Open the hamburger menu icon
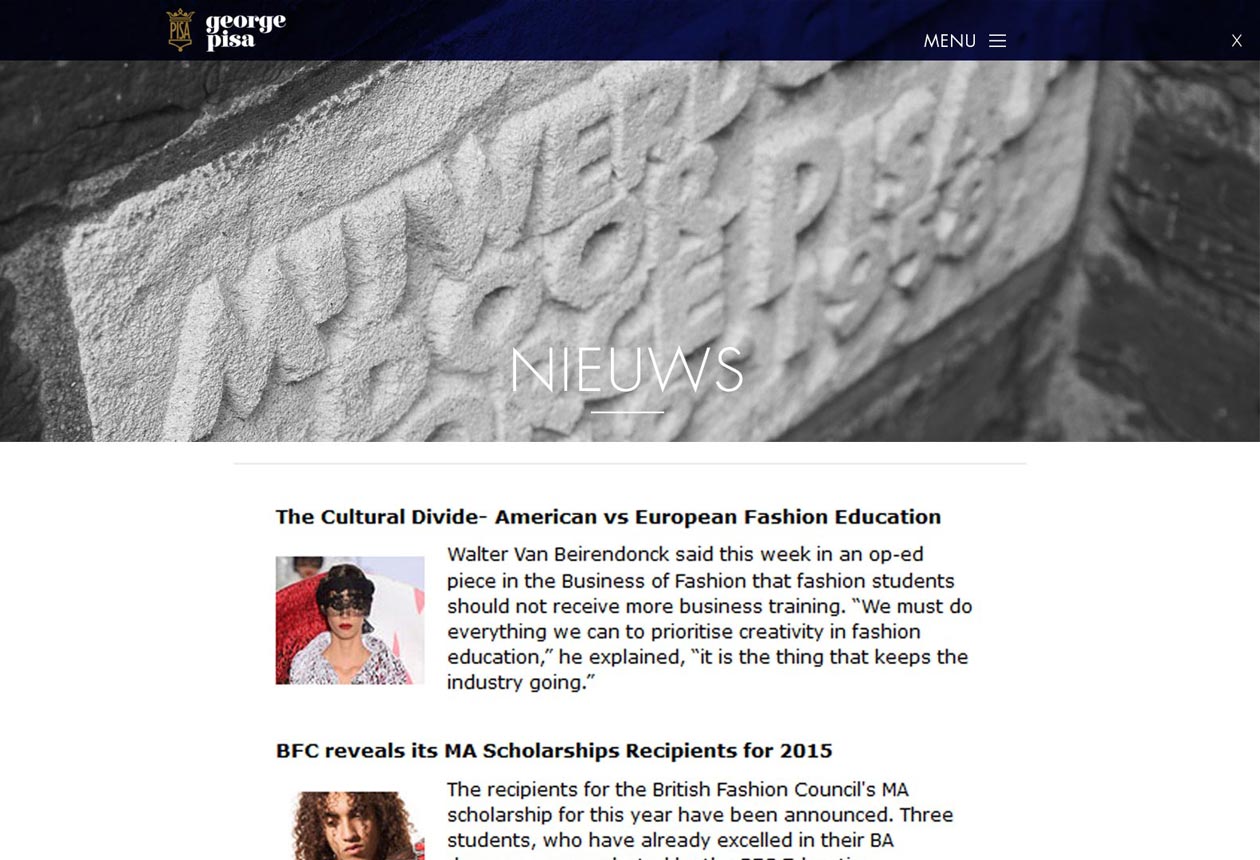 coord(997,41)
